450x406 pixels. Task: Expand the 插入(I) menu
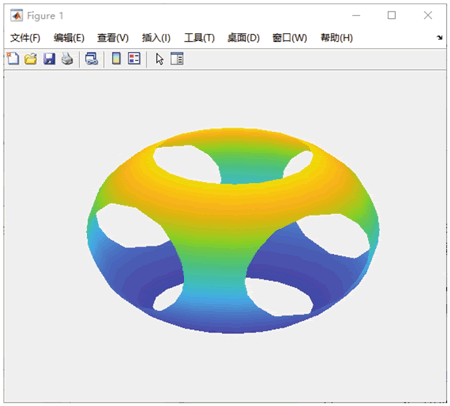156,38
